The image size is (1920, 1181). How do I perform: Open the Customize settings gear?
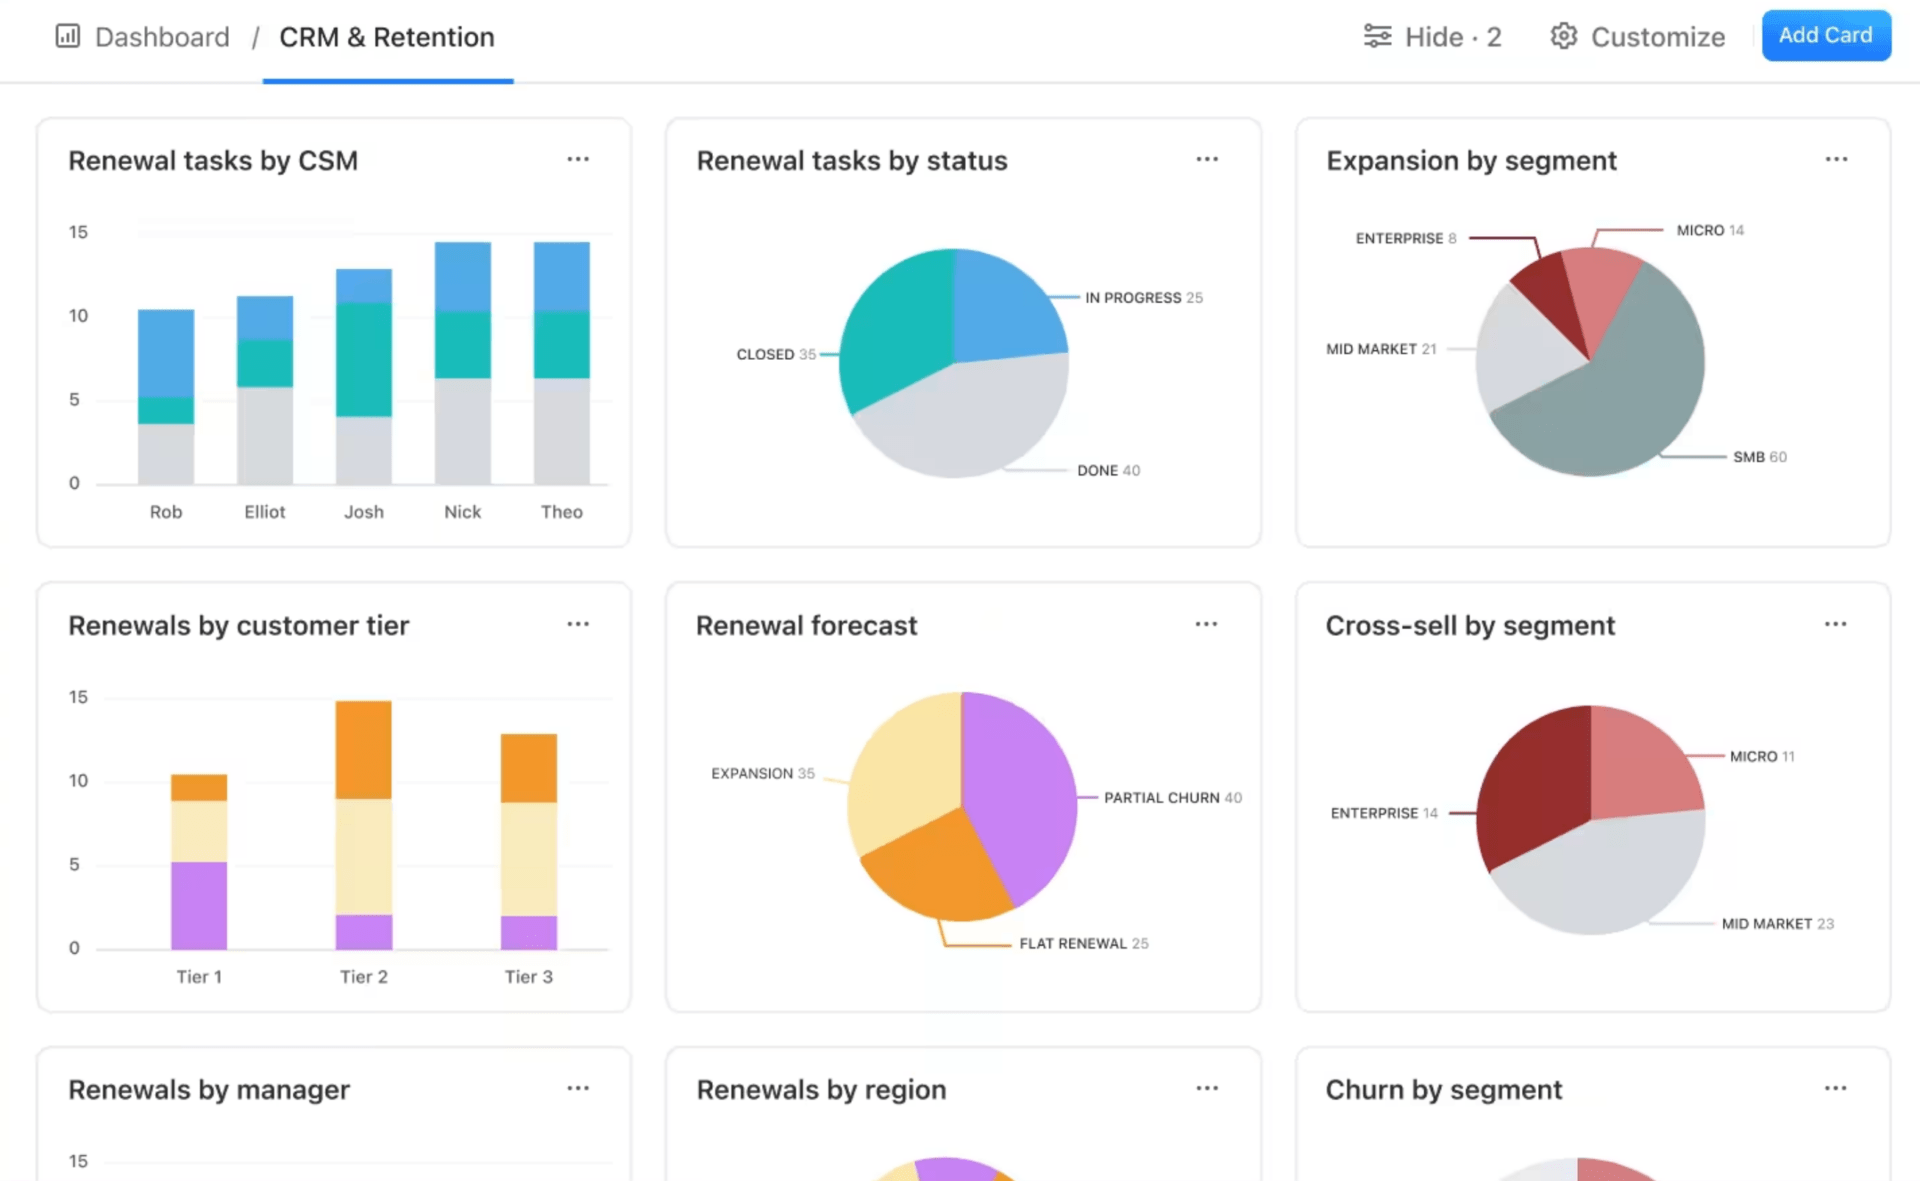point(1563,36)
